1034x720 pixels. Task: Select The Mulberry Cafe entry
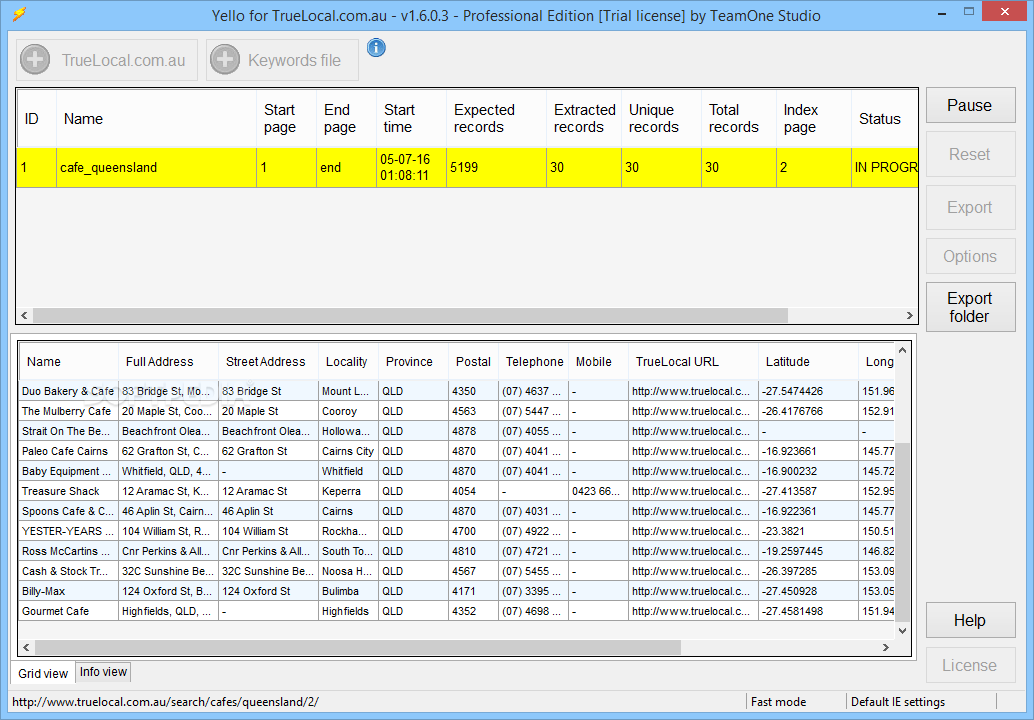456,411
